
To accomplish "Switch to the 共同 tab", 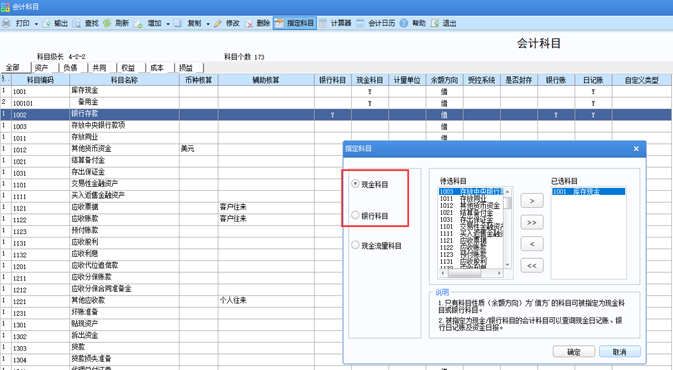I will 99,67.
